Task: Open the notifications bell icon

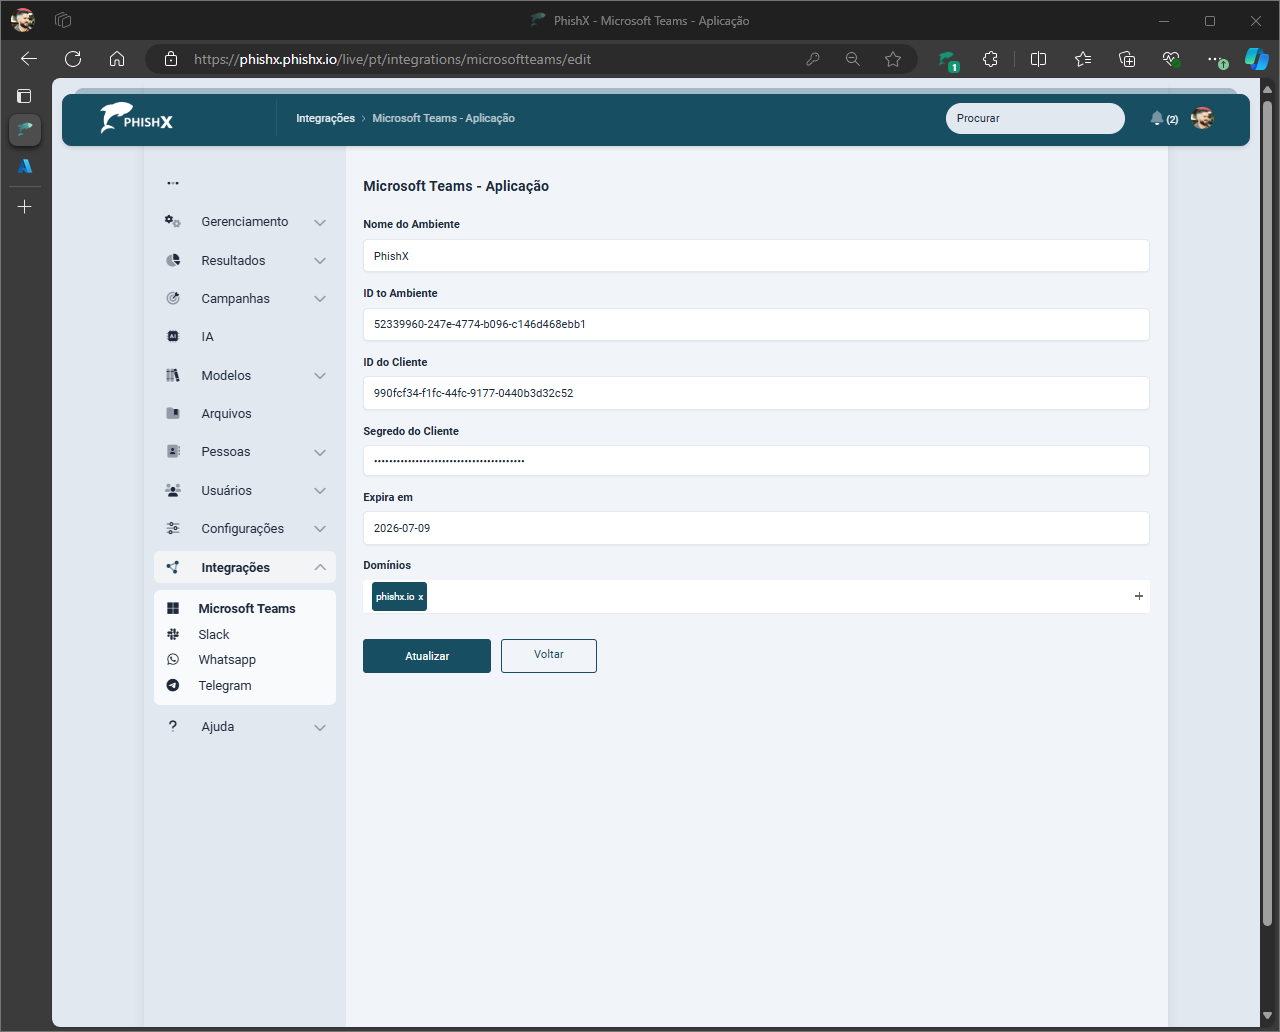Action: tap(1157, 118)
